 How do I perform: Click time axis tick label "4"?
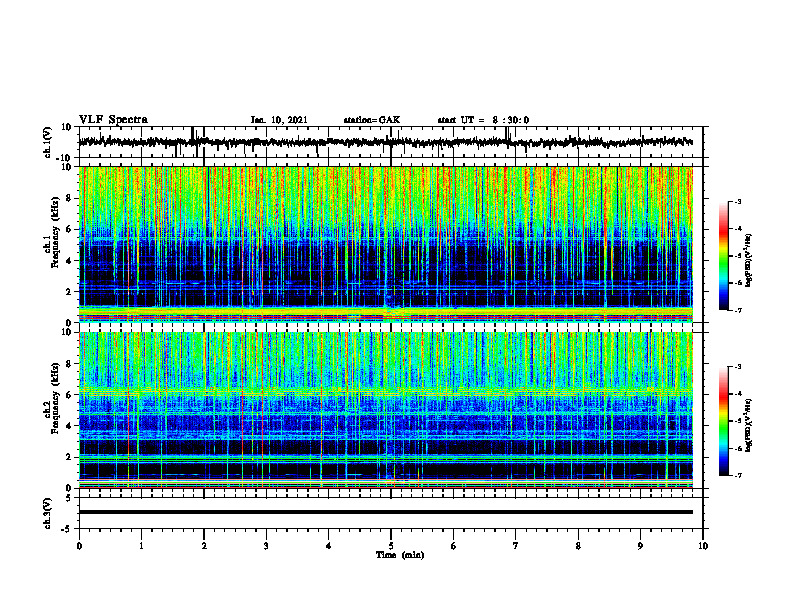(x=329, y=546)
